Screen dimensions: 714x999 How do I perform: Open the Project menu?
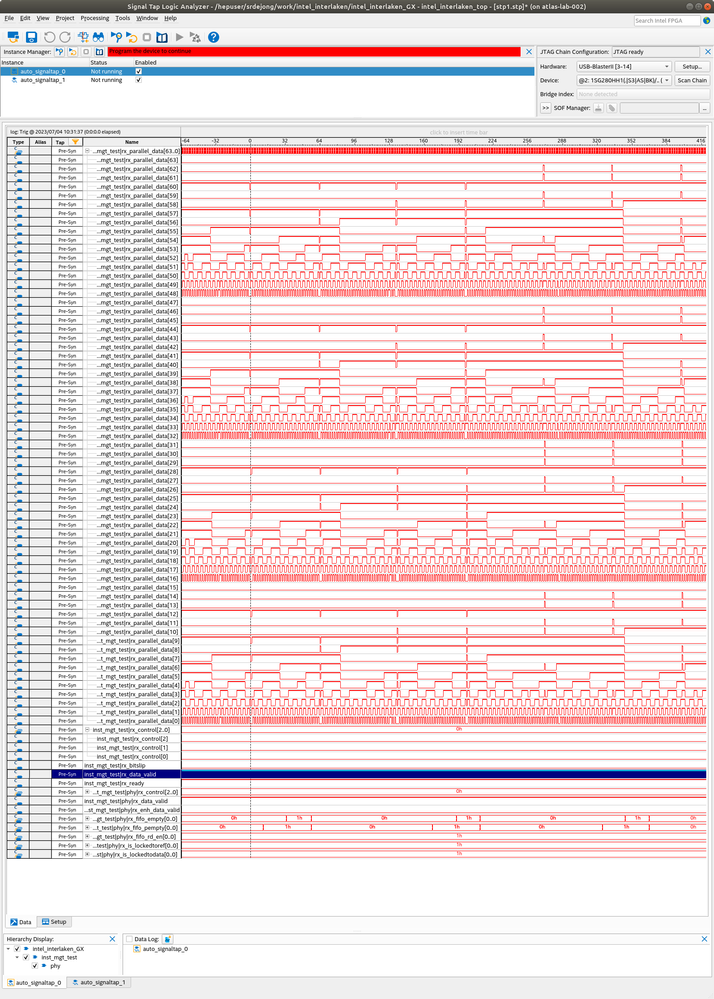pyautogui.click(x=64, y=18)
